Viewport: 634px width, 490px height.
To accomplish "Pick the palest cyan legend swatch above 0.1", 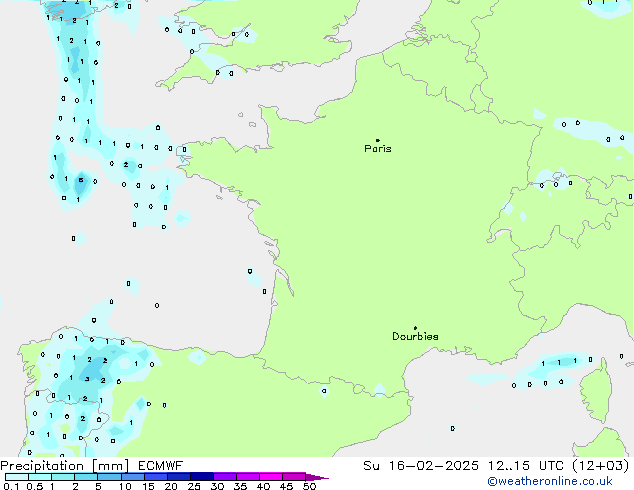I will pos(17,477).
